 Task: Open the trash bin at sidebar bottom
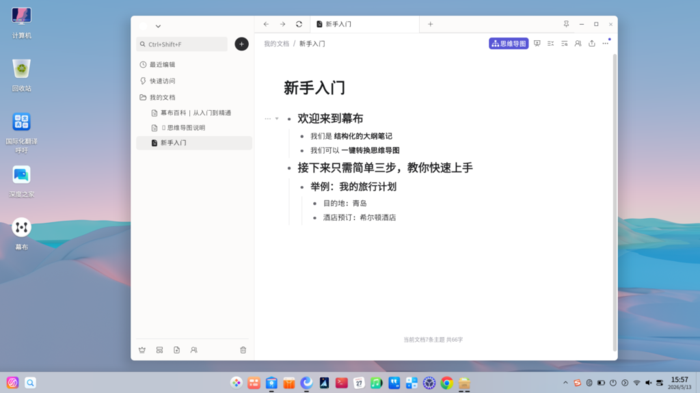(x=243, y=350)
